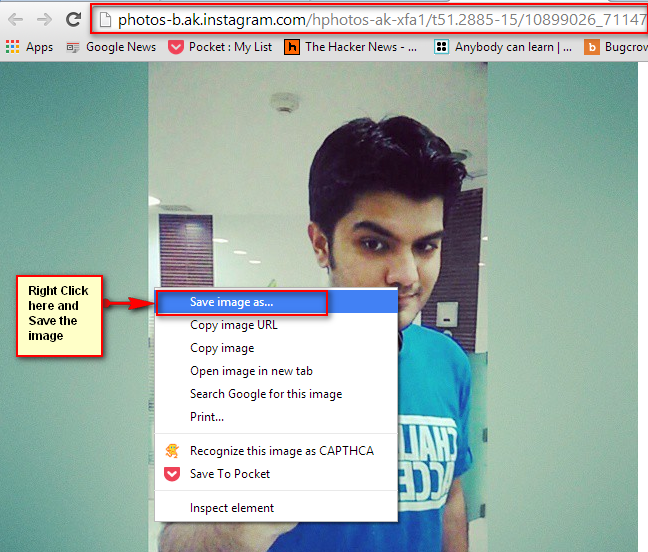Screen dimensions: 648x552
Task: Choose Save To Pocket entry
Action: 276,474
